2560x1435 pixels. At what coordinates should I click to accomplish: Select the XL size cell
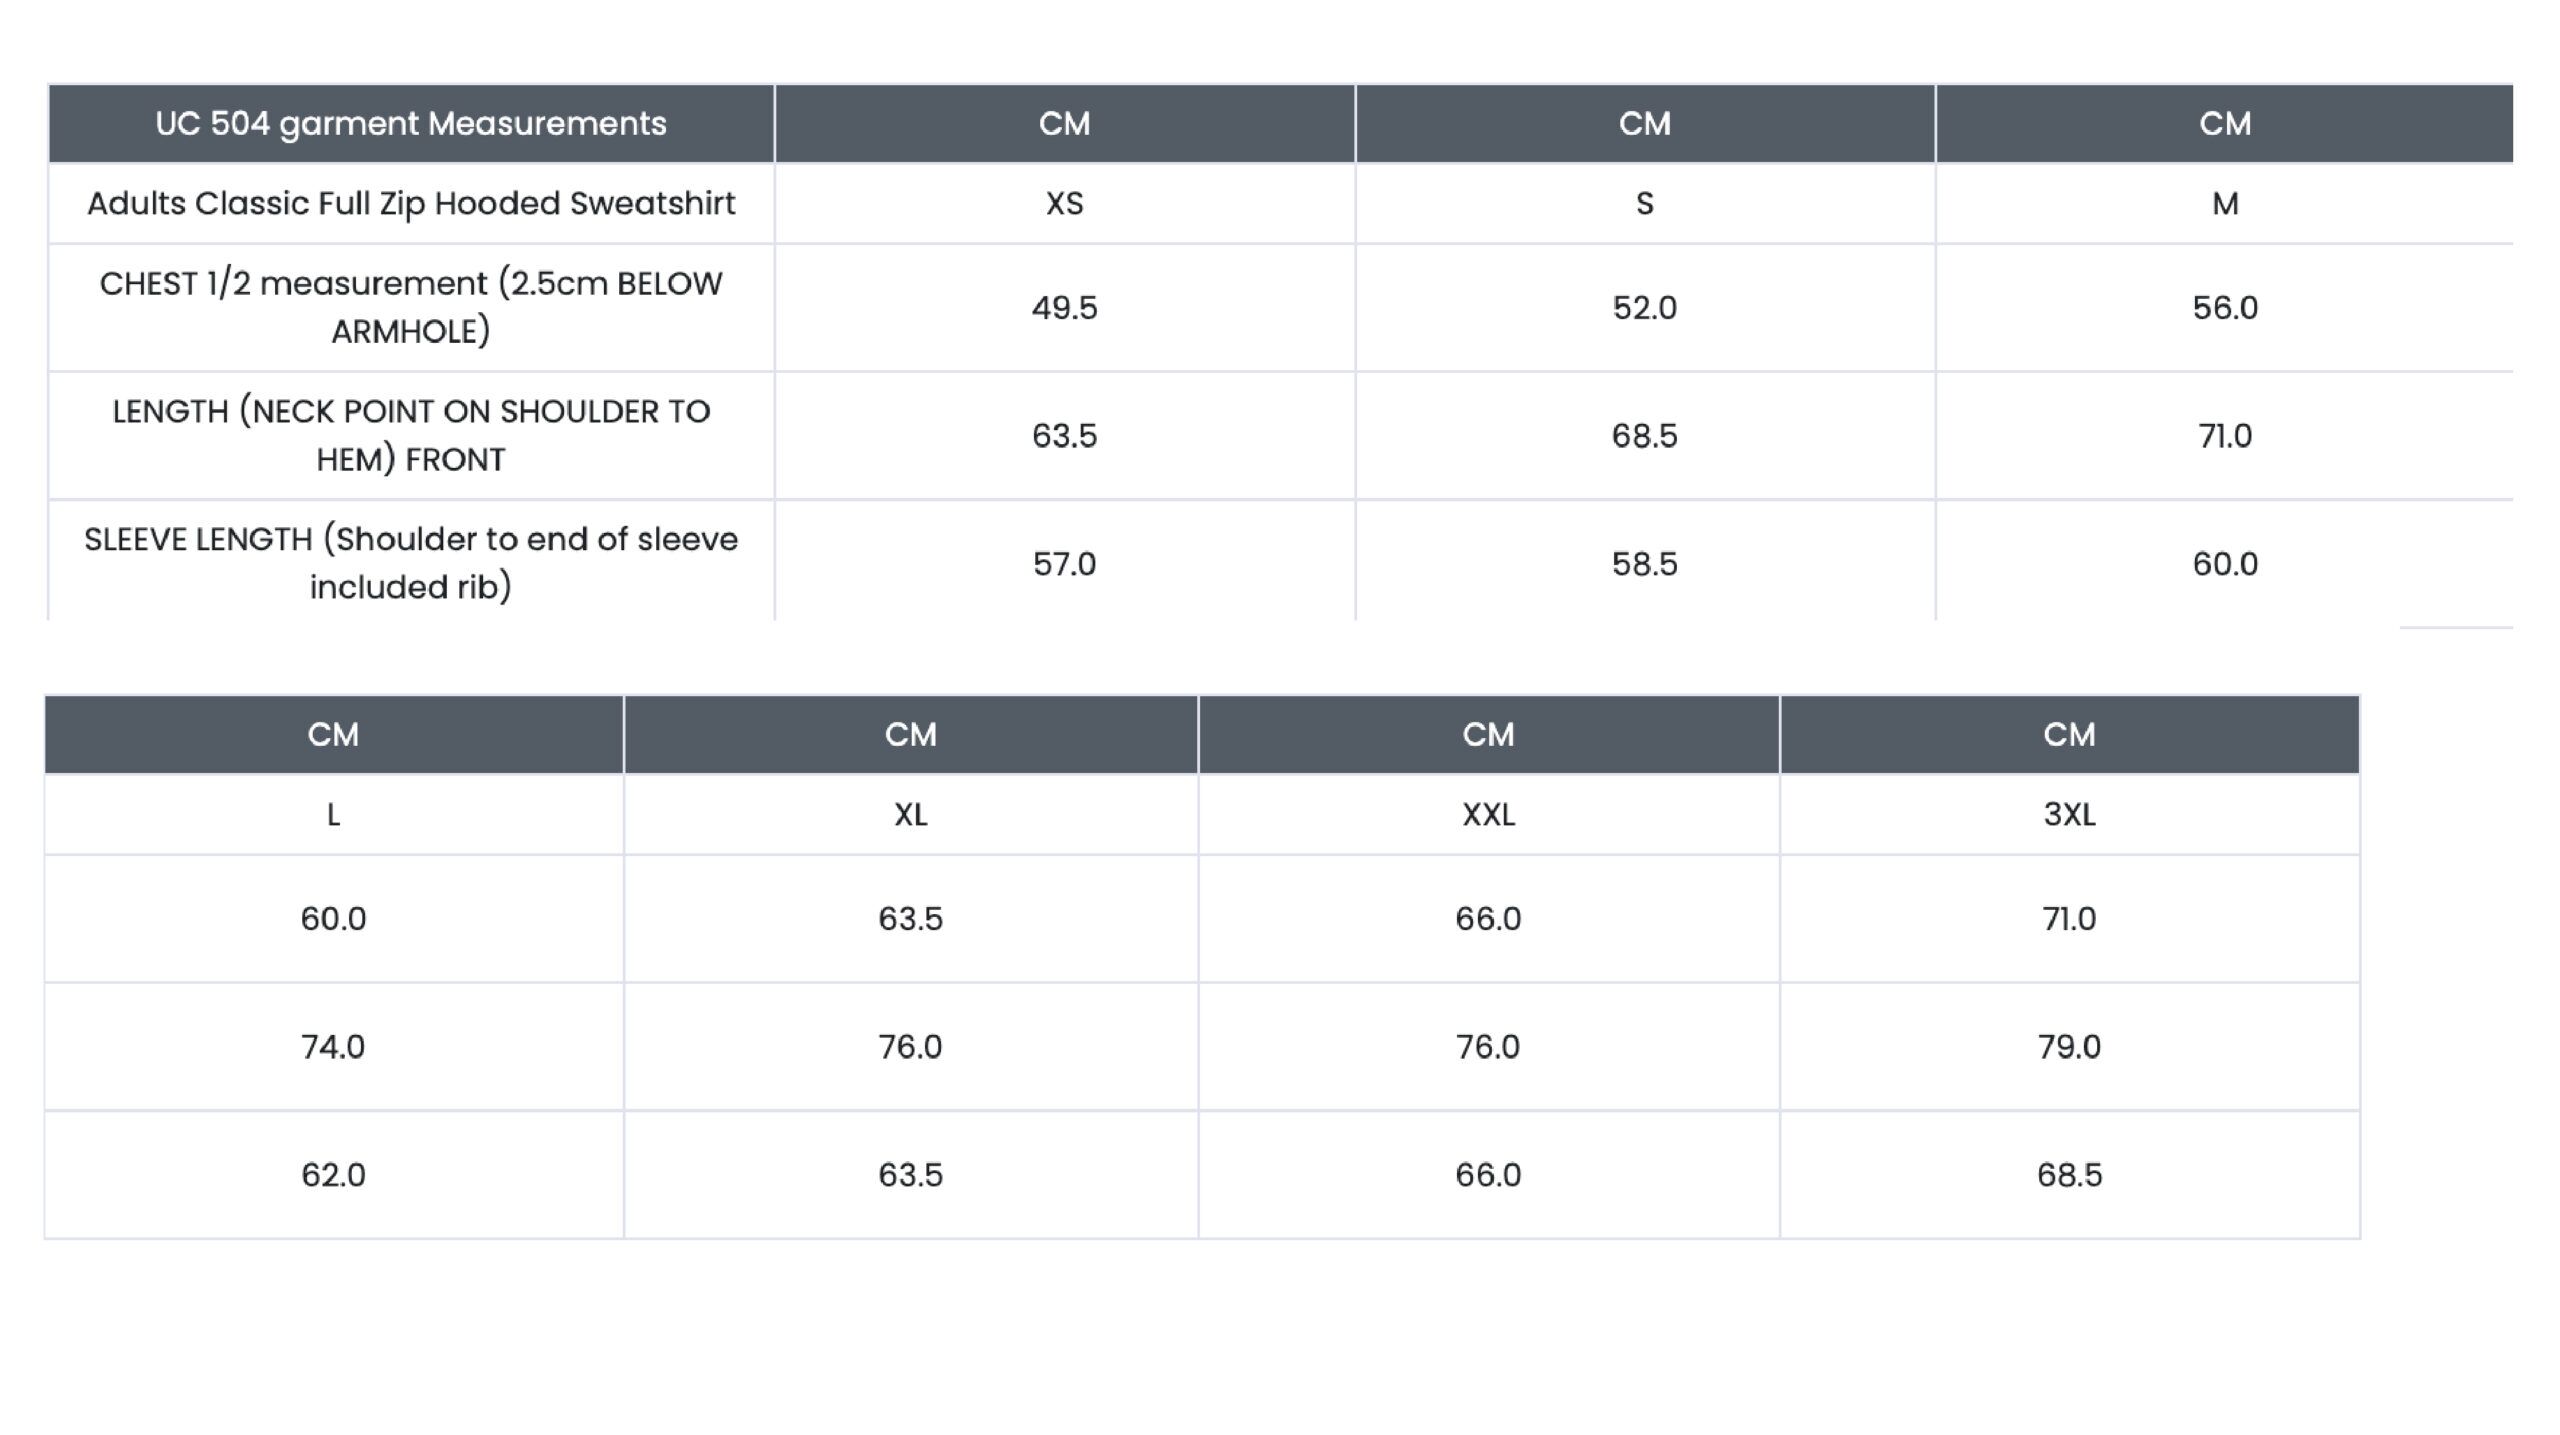click(911, 815)
